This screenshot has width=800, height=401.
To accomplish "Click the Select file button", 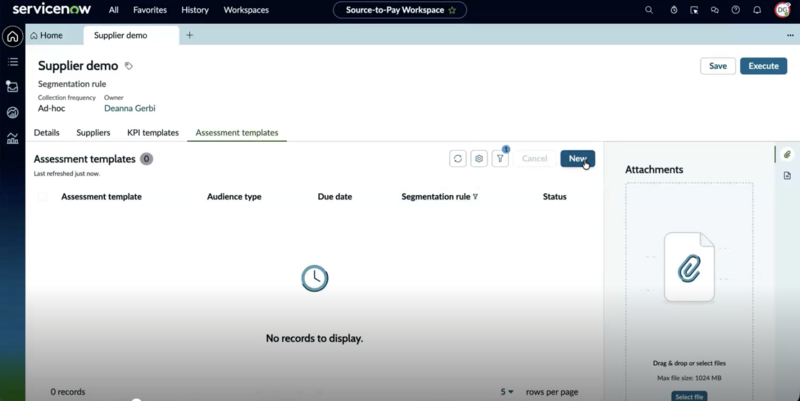I will pos(689,396).
